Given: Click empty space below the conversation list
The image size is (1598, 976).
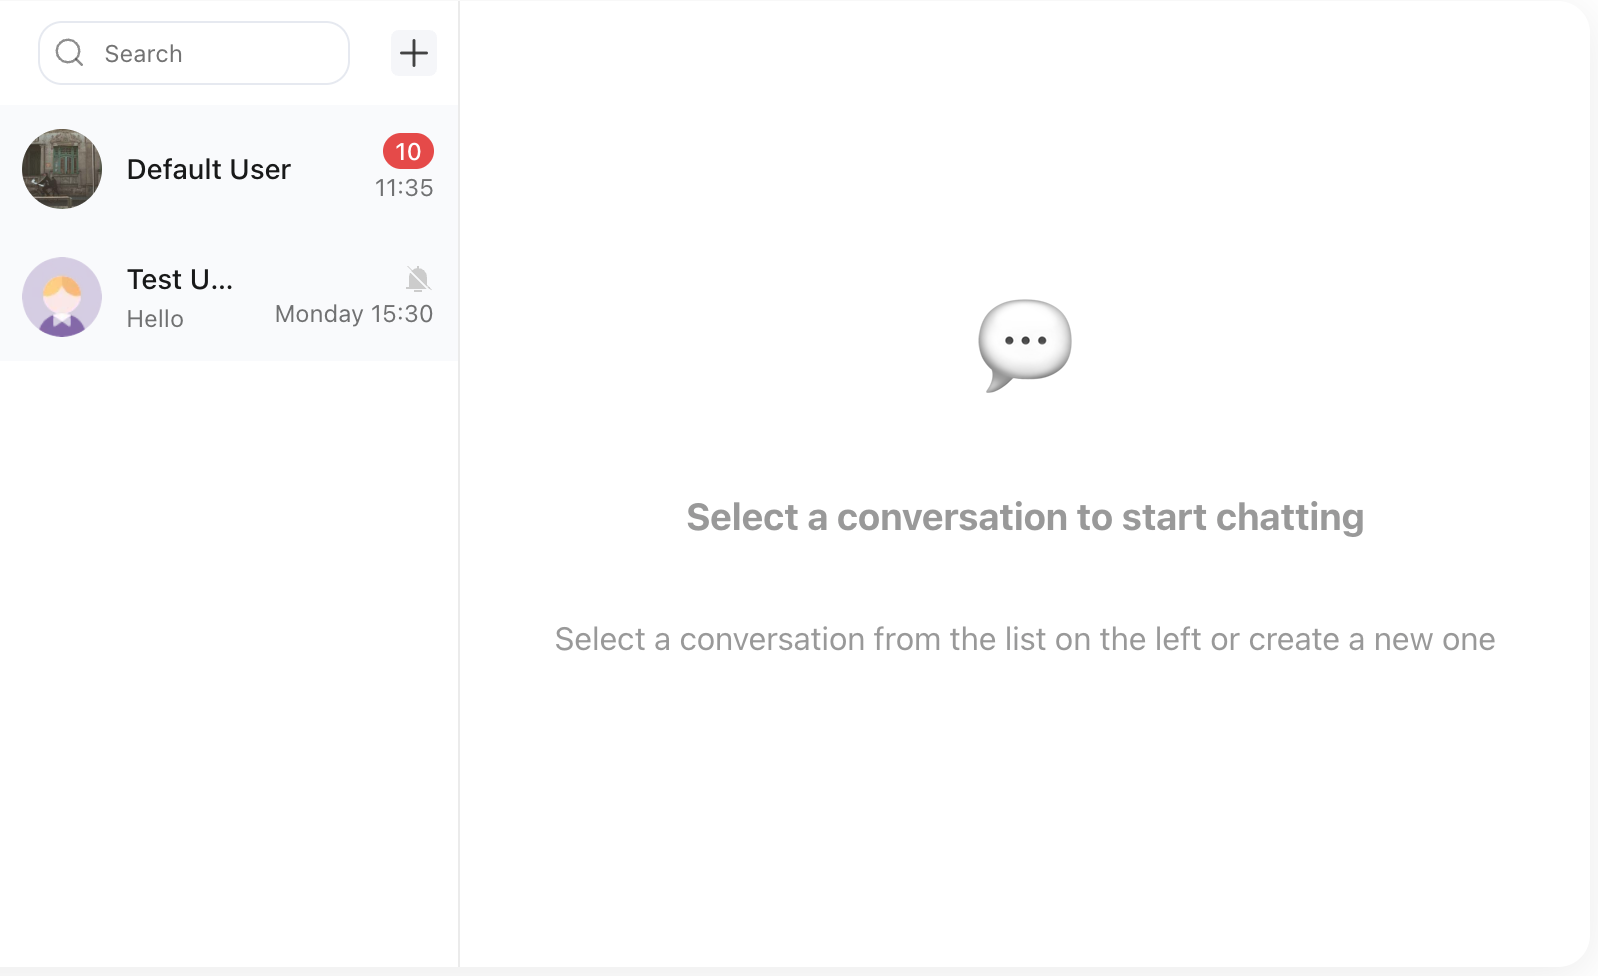Looking at the screenshot, I should click(x=229, y=650).
